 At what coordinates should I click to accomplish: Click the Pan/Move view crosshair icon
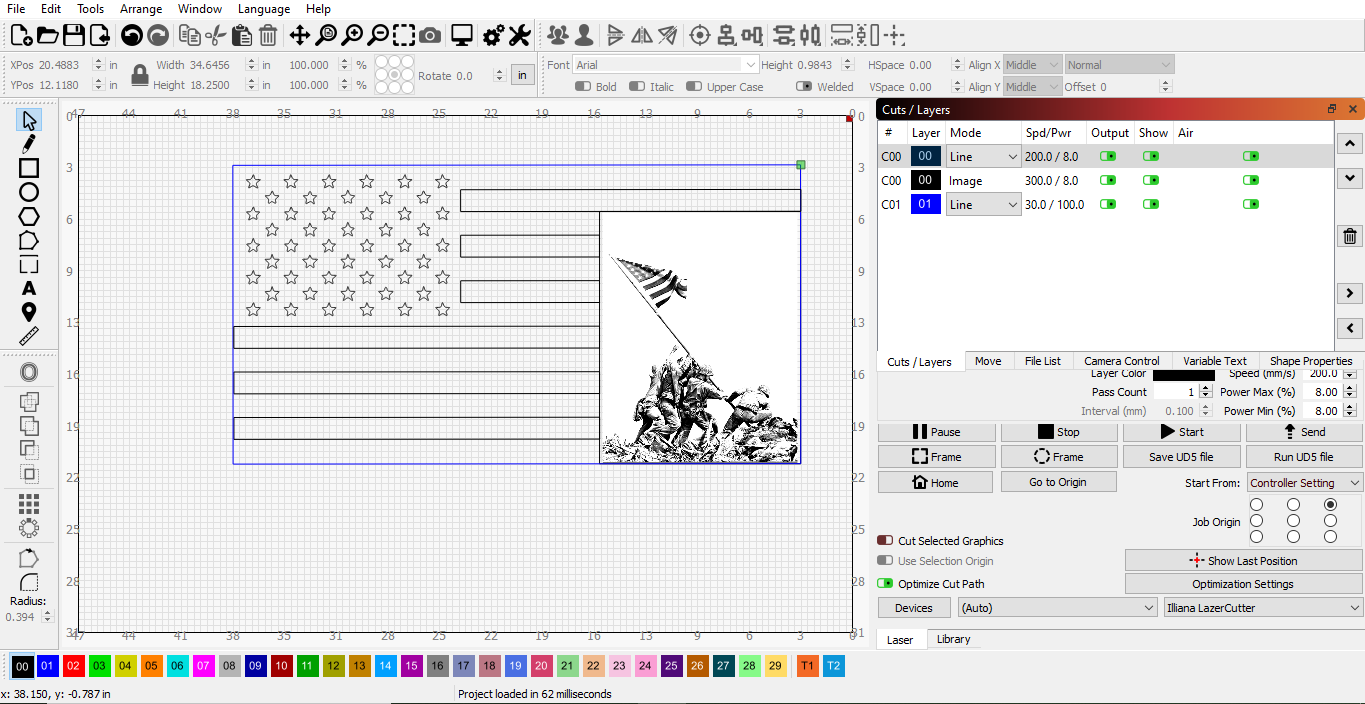[299, 36]
